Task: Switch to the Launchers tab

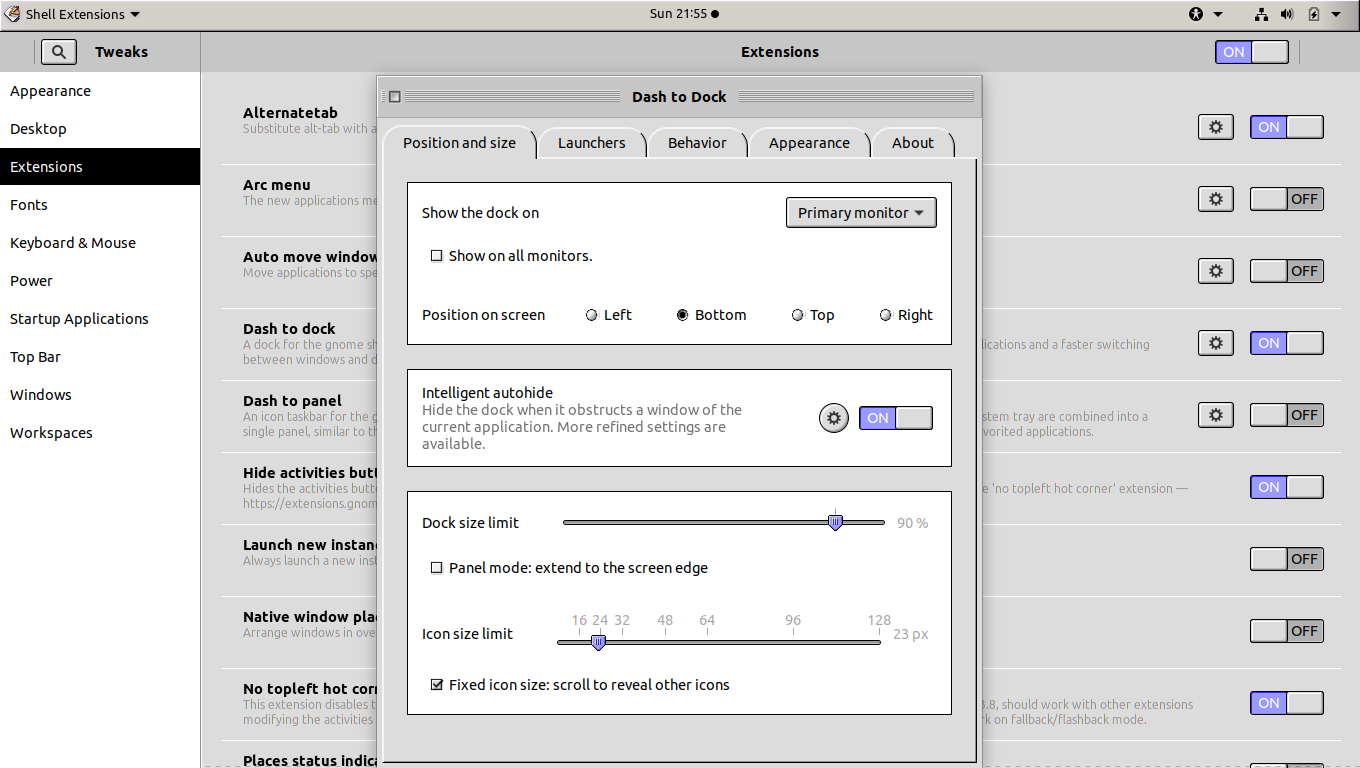Action: tap(591, 143)
